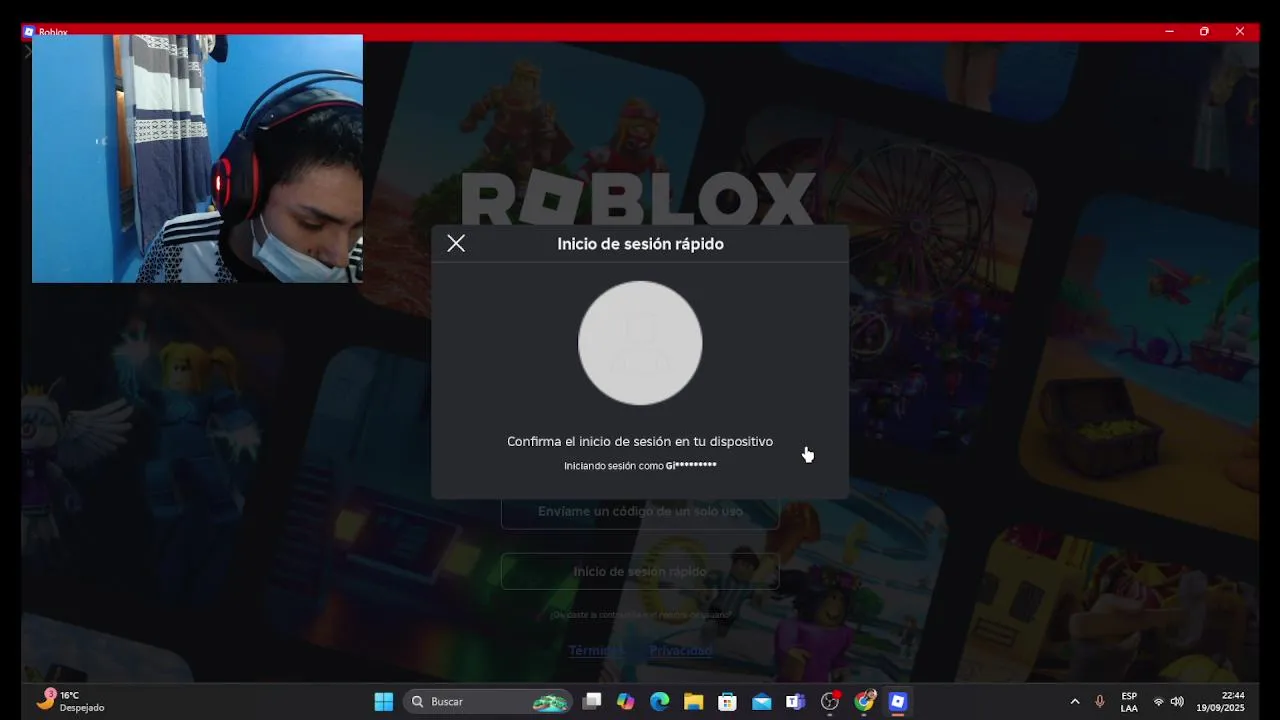Screen dimensions: 1280x720
Task: Click the Buscar taskbar search box
Action: click(488, 702)
